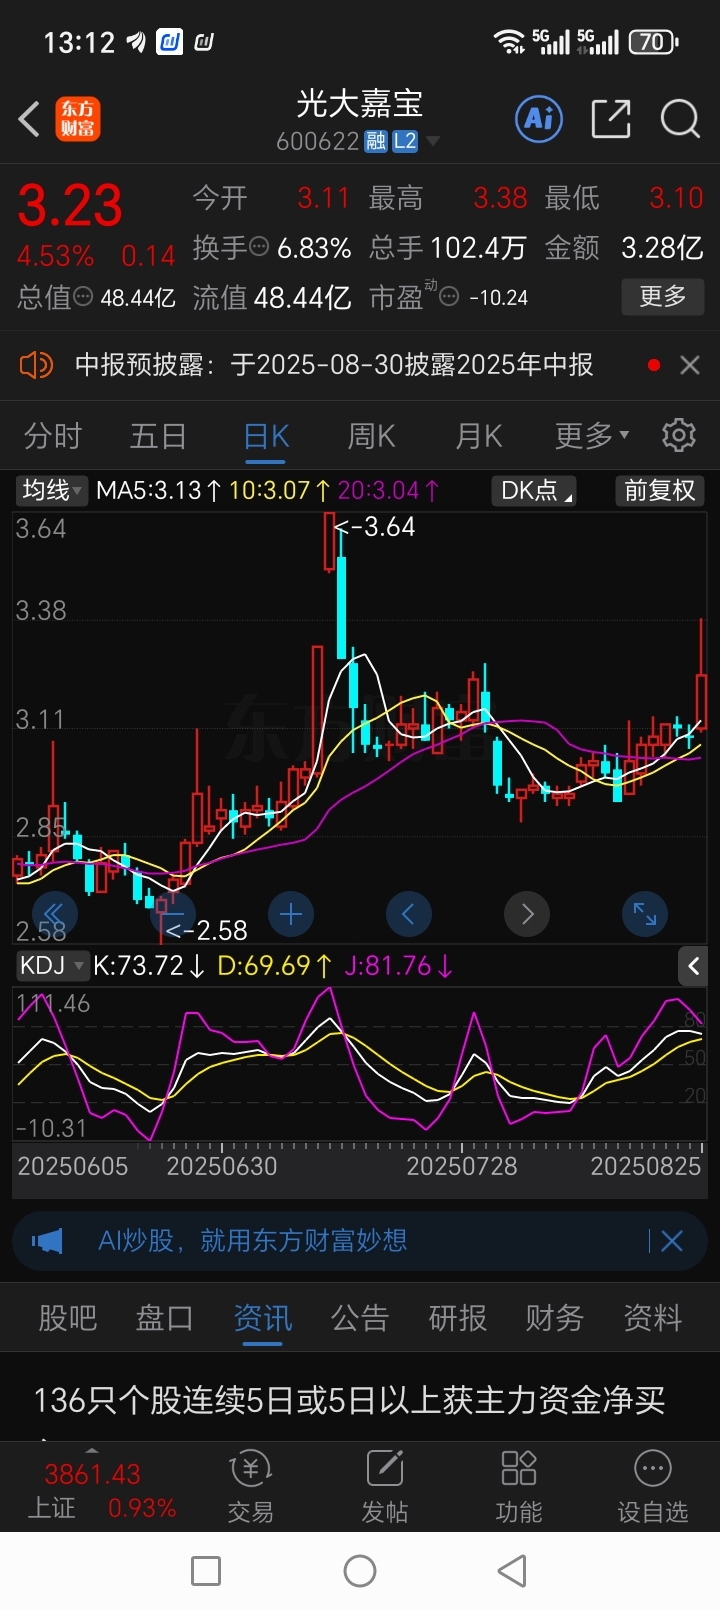The width and height of the screenshot is (720, 1610).
Task: Tap the minus zoom-out chart button
Action: [x=172, y=914]
